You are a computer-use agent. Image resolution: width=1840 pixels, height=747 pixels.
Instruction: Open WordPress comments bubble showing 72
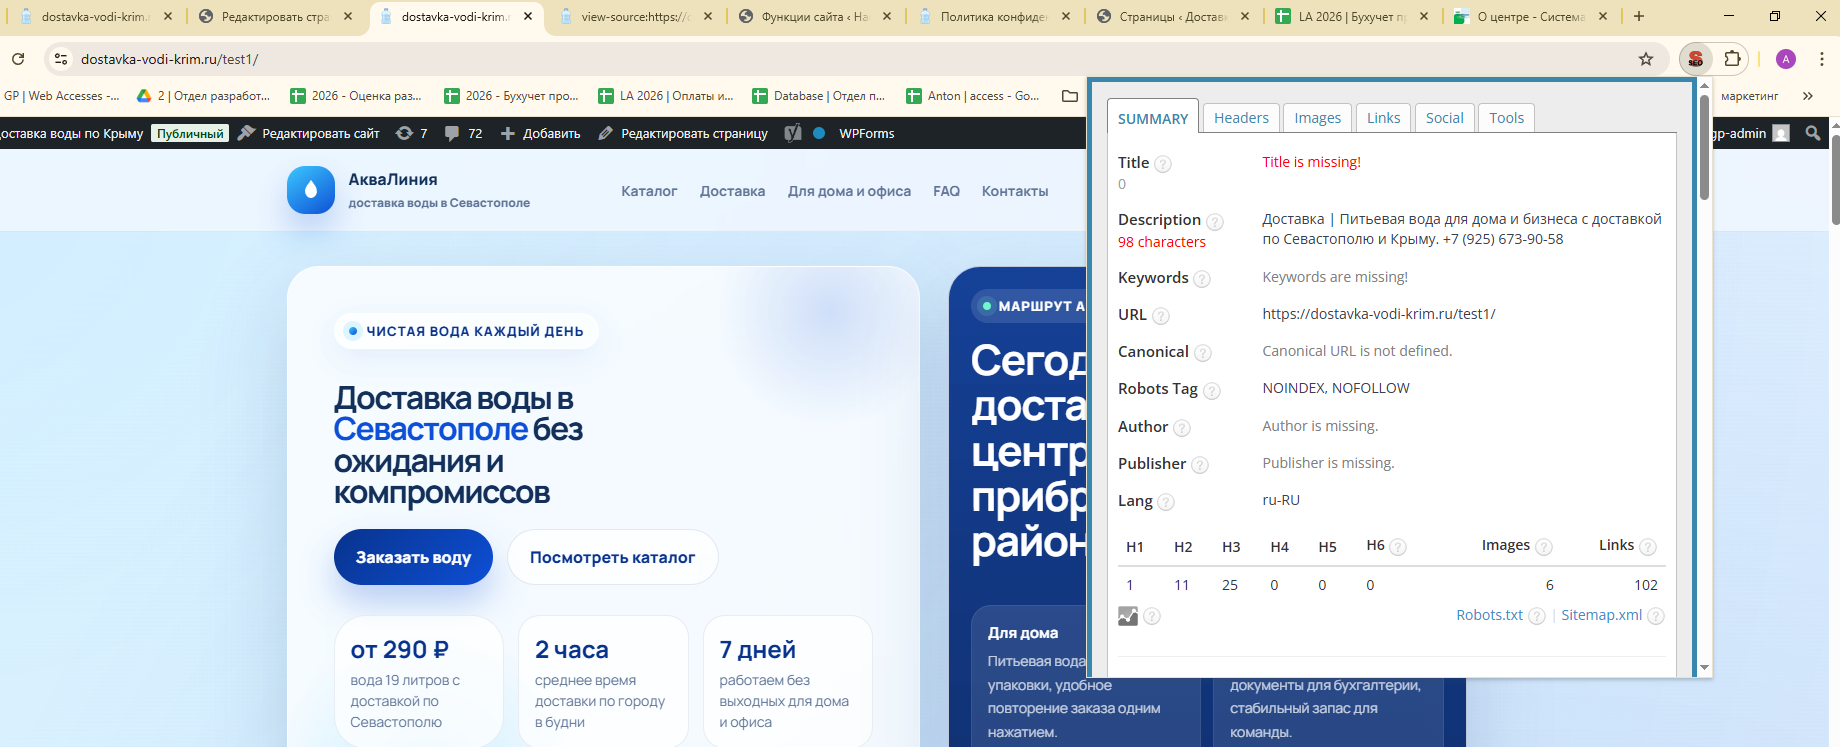click(463, 133)
